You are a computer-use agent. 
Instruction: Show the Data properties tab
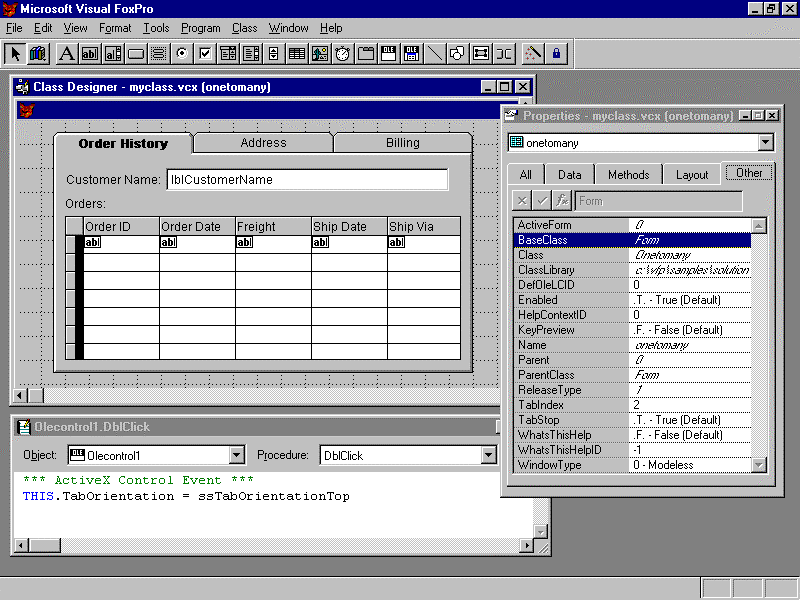coord(569,174)
